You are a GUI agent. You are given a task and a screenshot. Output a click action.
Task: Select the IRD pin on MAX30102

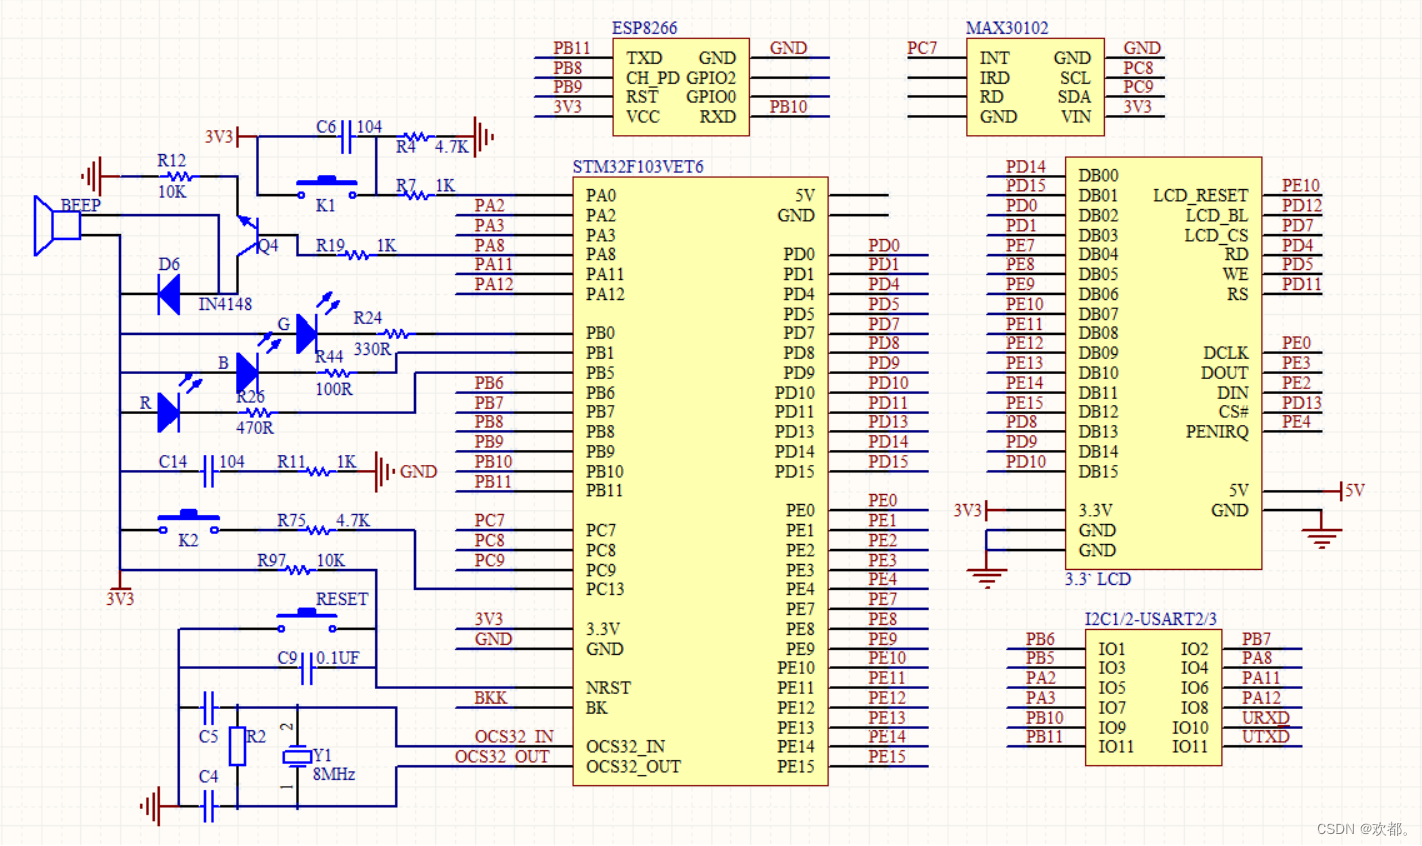(x=995, y=78)
